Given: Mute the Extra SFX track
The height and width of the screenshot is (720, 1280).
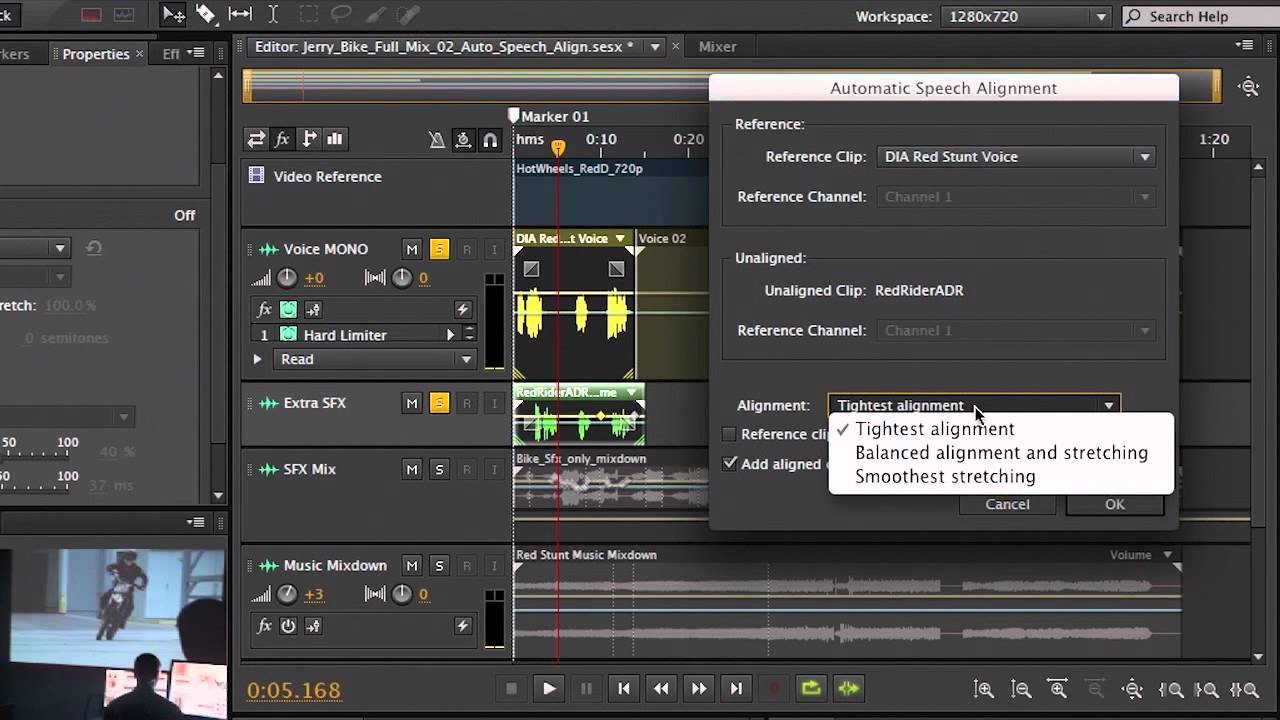Looking at the screenshot, I should pyautogui.click(x=412, y=403).
